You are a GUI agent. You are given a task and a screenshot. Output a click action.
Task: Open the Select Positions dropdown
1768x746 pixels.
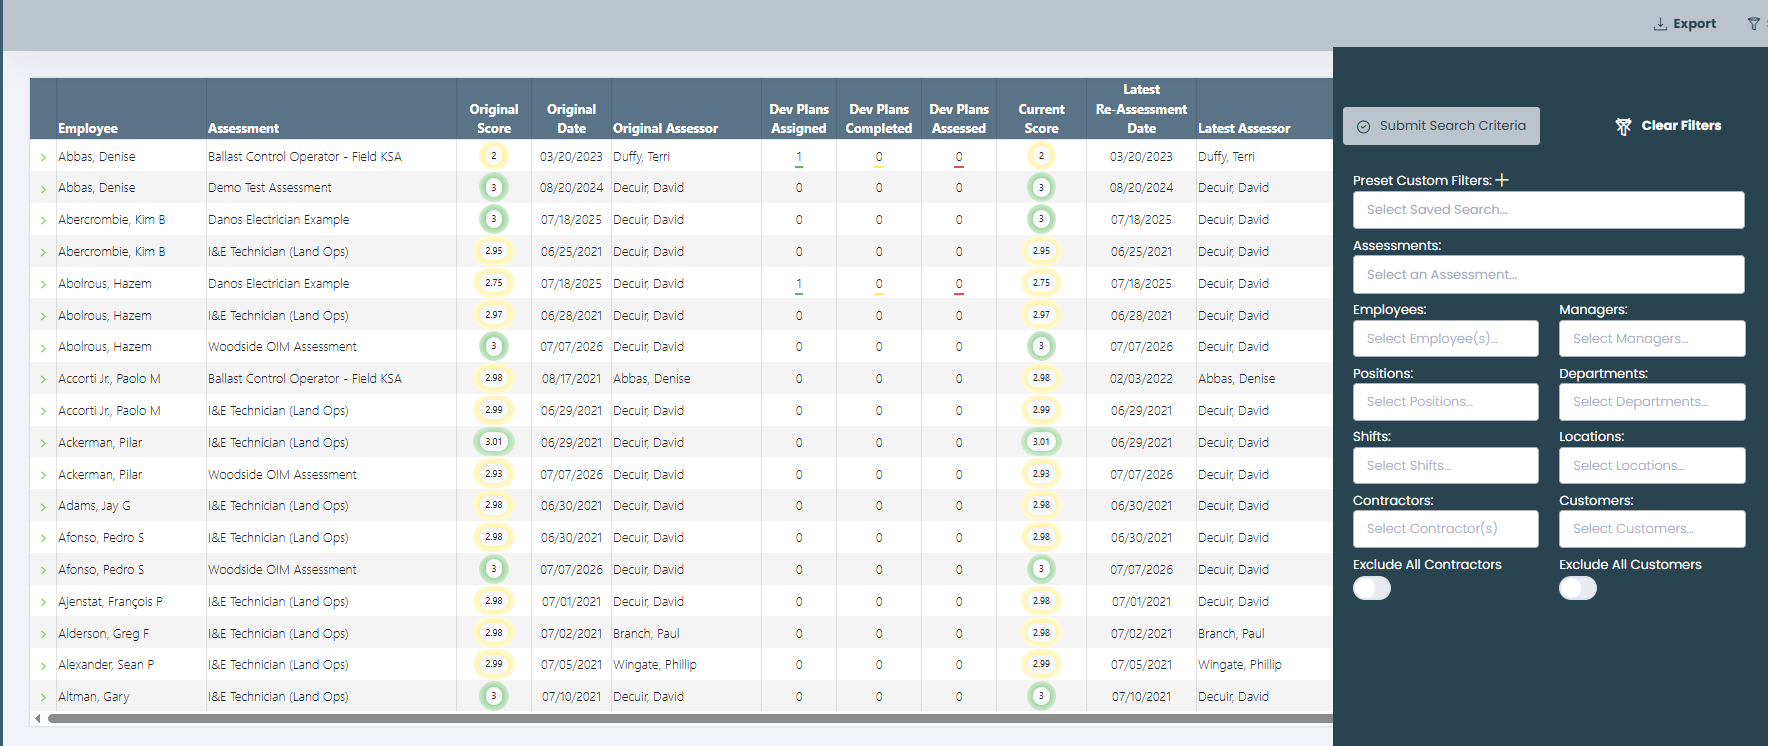1445,402
